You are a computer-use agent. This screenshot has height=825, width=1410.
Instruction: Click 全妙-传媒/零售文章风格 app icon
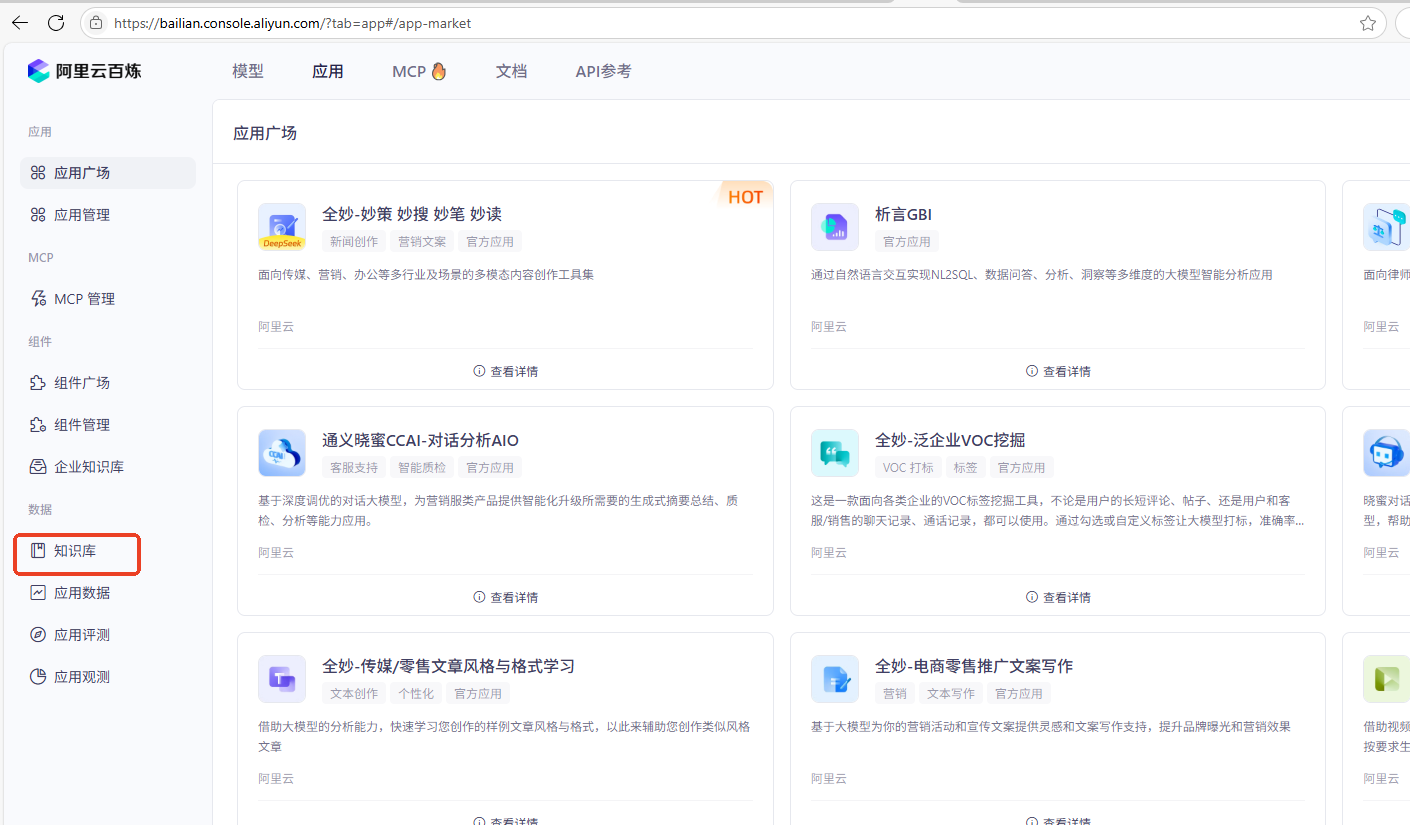tap(282, 679)
